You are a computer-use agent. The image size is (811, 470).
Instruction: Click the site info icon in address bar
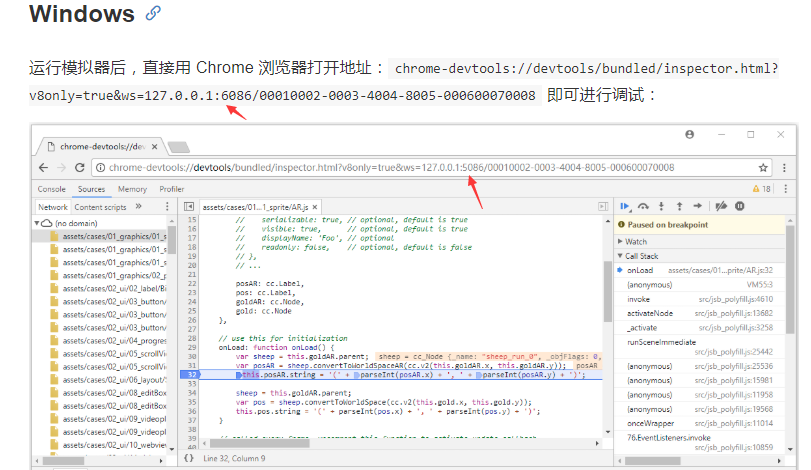pos(101,168)
